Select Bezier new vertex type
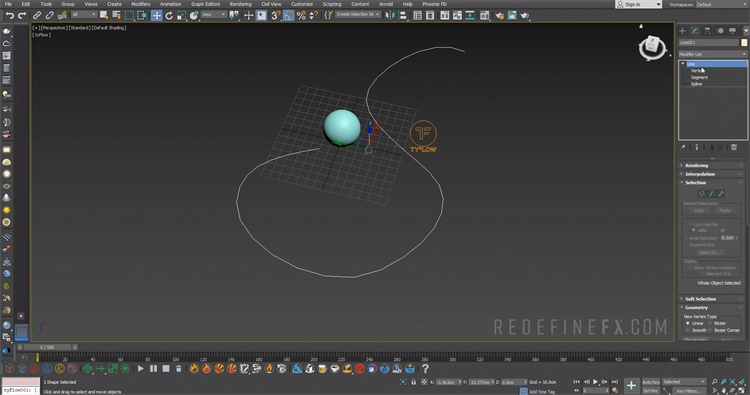The height and width of the screenshot is (395, 750). pyautogui.click(x=717, y=323)
